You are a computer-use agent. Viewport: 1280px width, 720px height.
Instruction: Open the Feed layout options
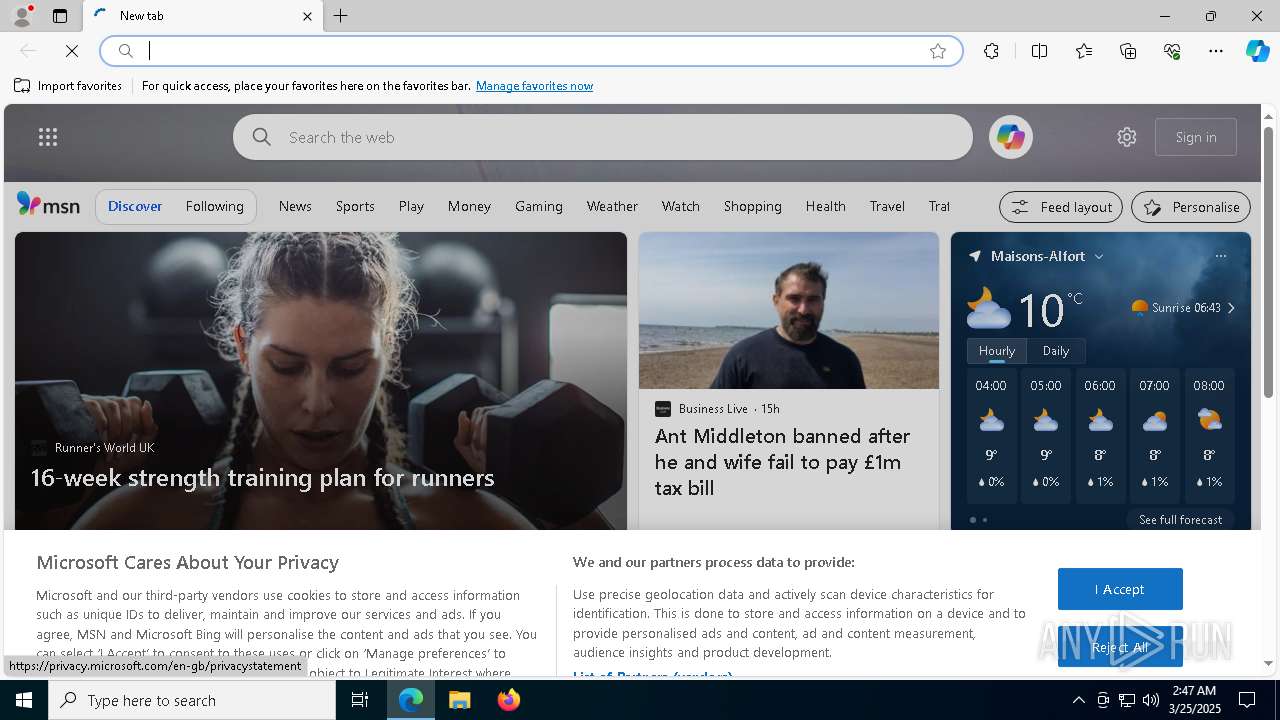1061,207
